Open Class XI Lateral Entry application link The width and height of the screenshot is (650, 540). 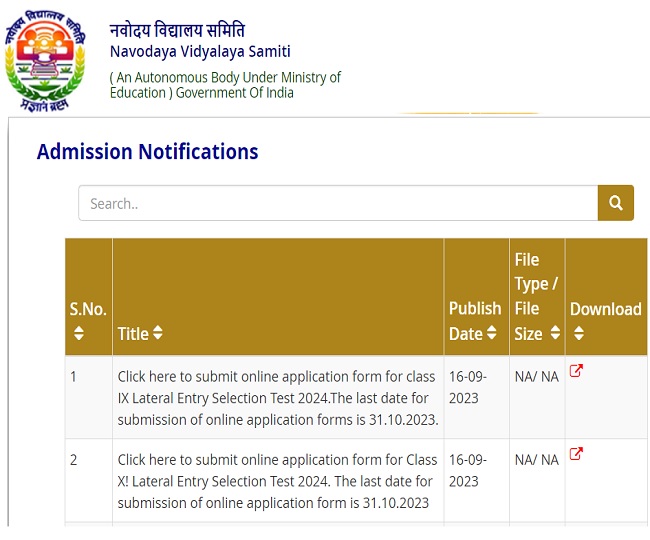click(x=277, y=481)
